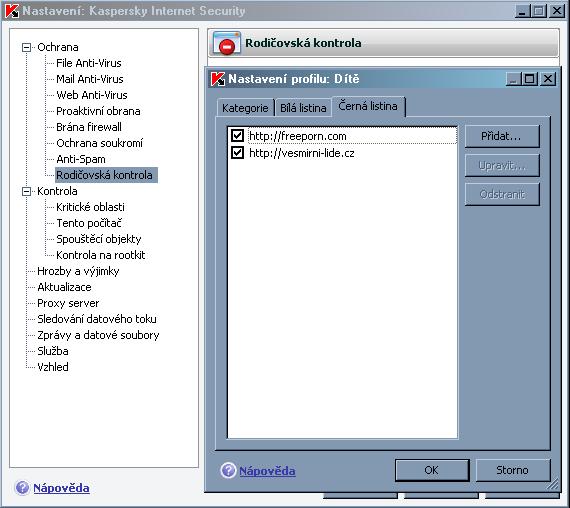Click the Přidat... button
This screenshot has height=508, width=570.
[x=502, y=136]
